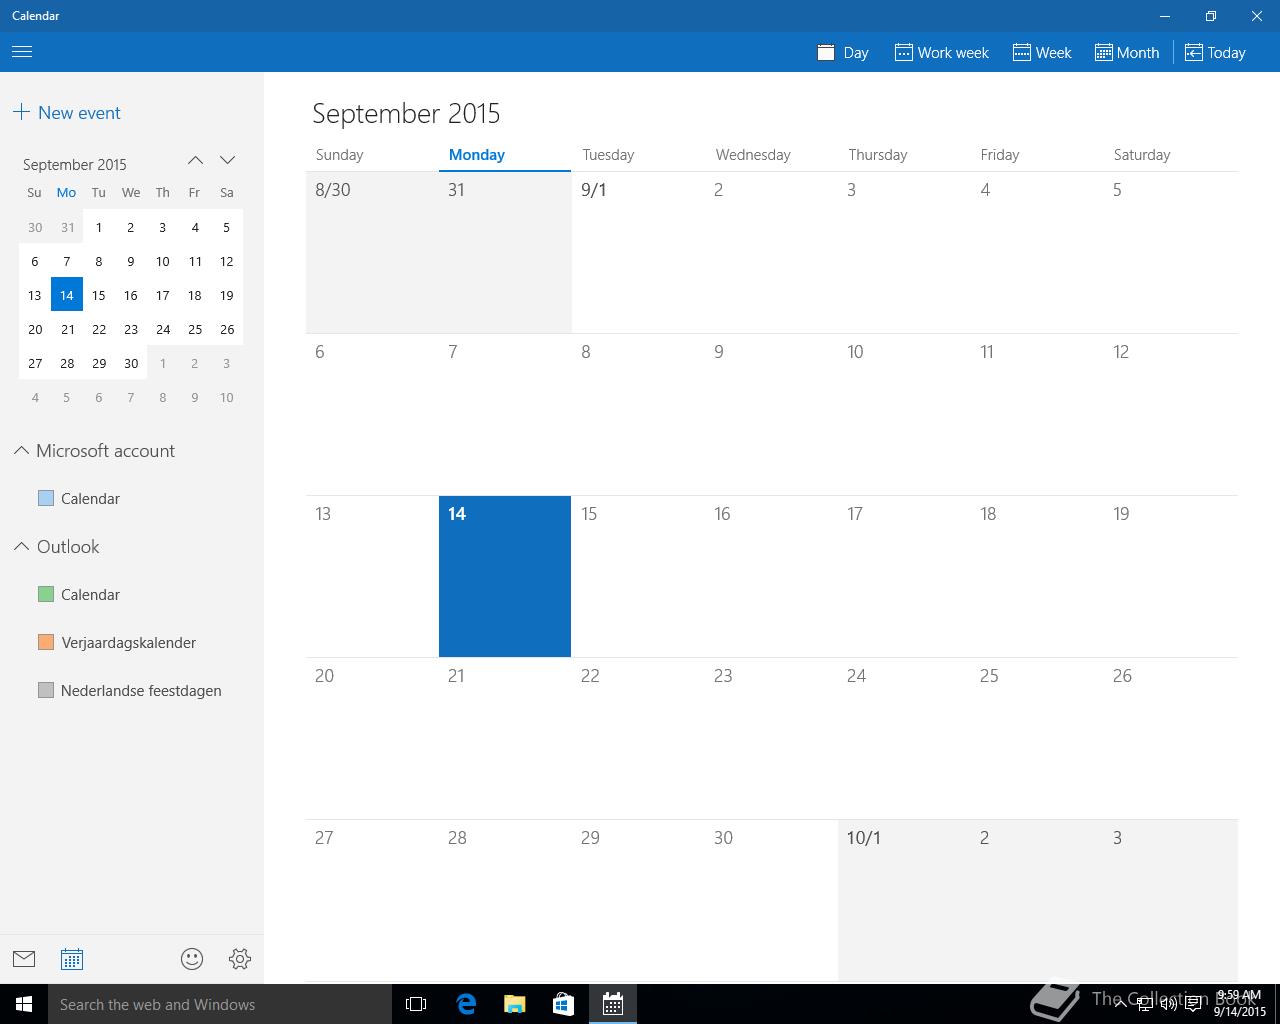This screenshot has width=1280, height=1024.
Task: Click the taskbar search box
Action: pos(220,1004)
